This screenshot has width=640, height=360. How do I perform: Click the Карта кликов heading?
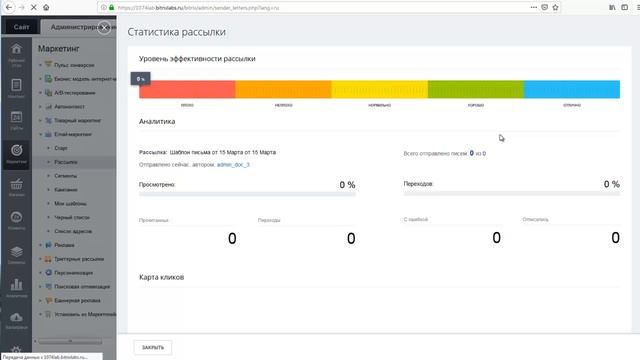pyautogui.click(x=162, y=277)
